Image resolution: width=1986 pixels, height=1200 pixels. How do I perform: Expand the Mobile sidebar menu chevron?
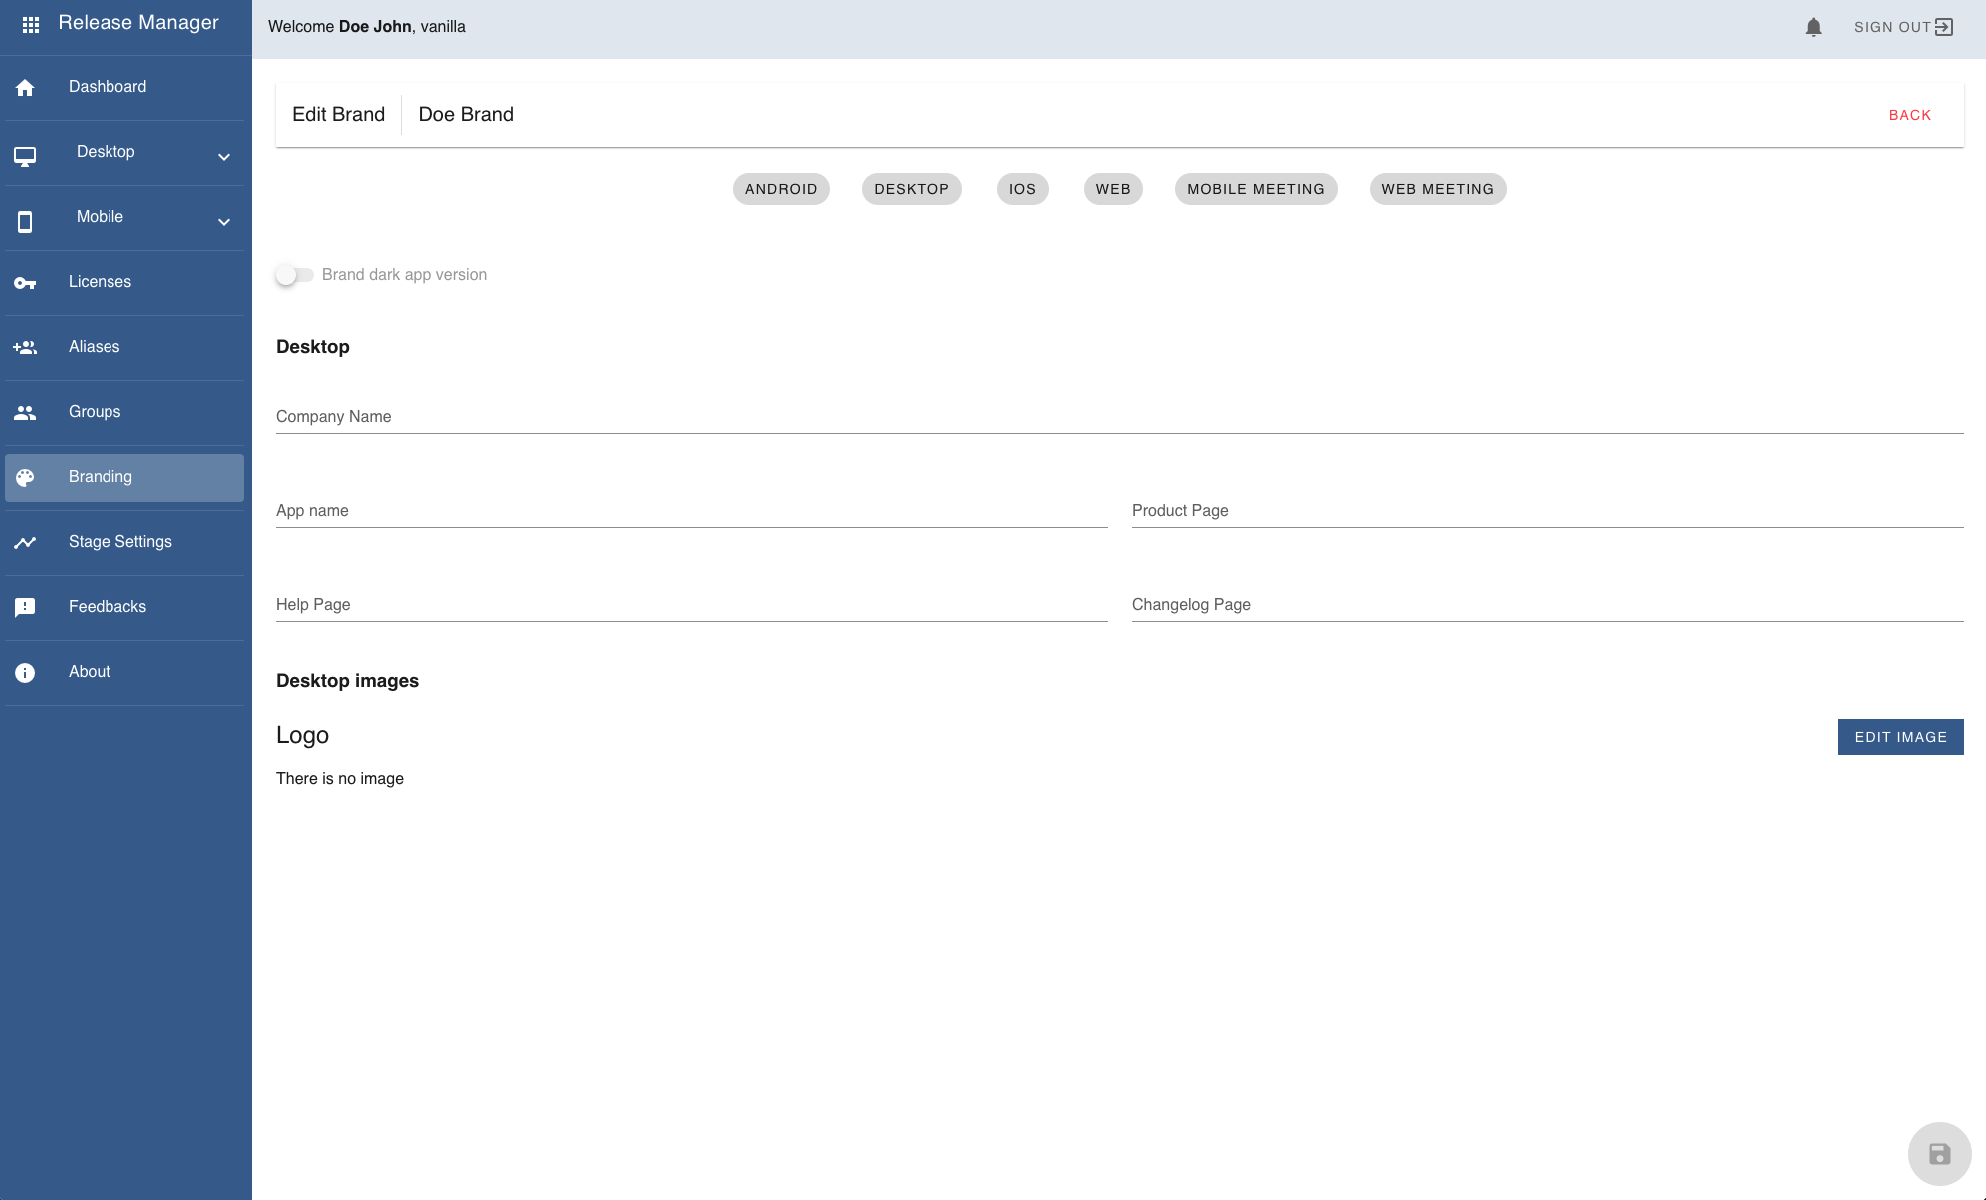[x=224, y=222]
